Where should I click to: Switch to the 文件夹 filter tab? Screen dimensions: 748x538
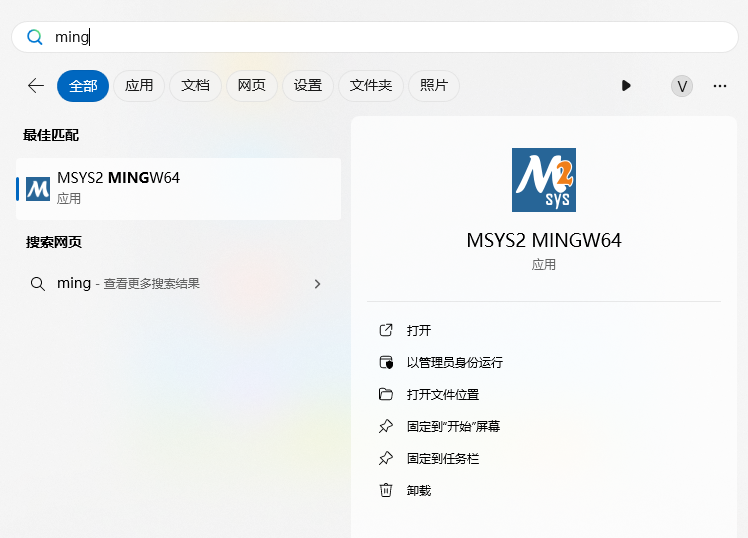coord(371,86)
